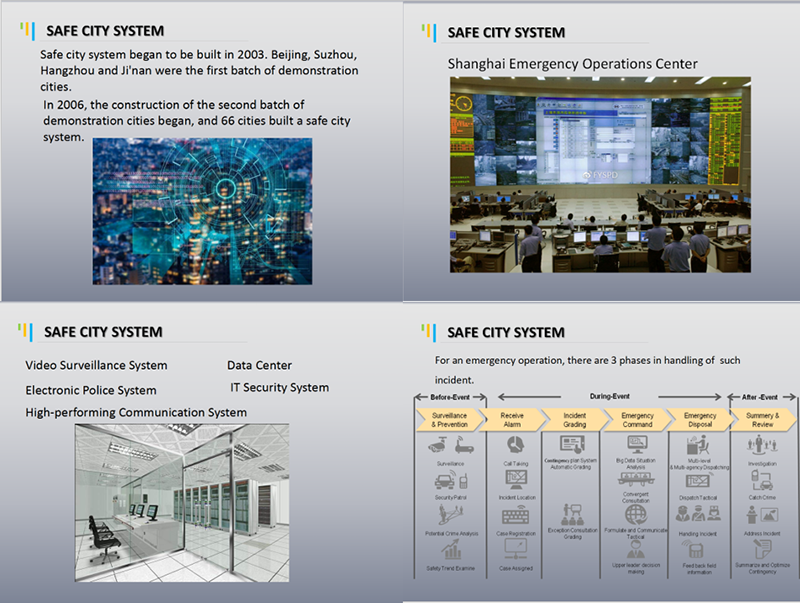Click the Emergency Disposal phase arrow

point(700,420)
